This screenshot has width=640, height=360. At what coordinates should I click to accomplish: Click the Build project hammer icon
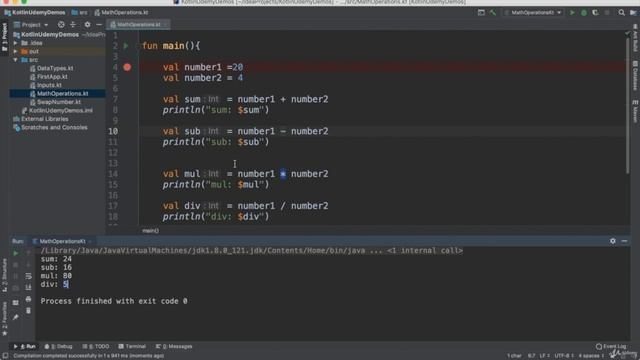click(493, 13)
